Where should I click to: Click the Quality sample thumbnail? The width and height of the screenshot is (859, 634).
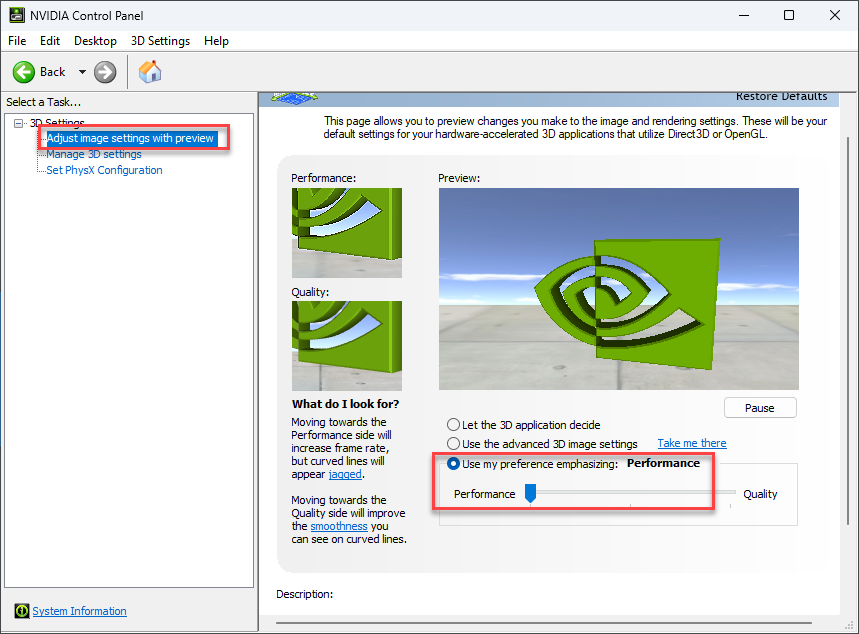coord(347,346)
